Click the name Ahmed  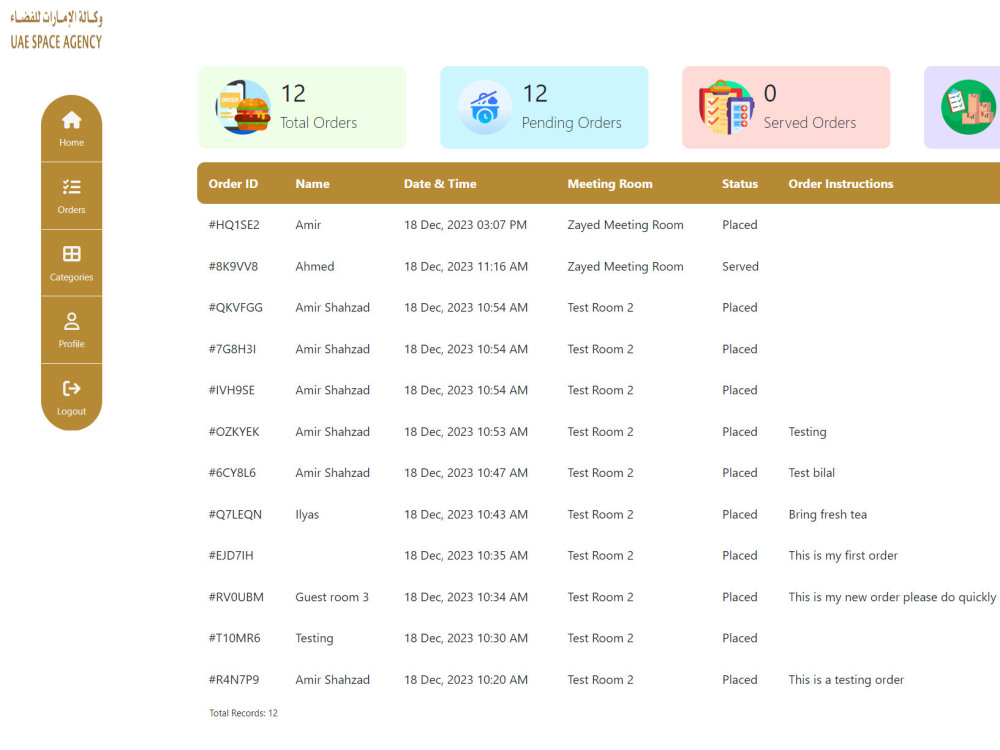(x=314, y=267)
